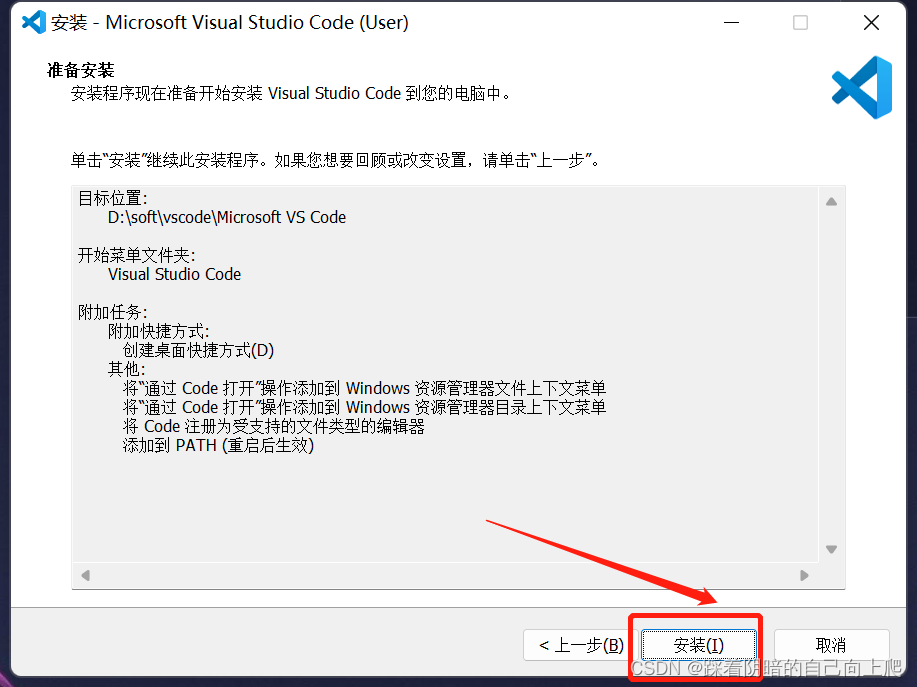Click the Visual Studio Code folder line
This screenshot has height=687, width=917.
(174, 274)
